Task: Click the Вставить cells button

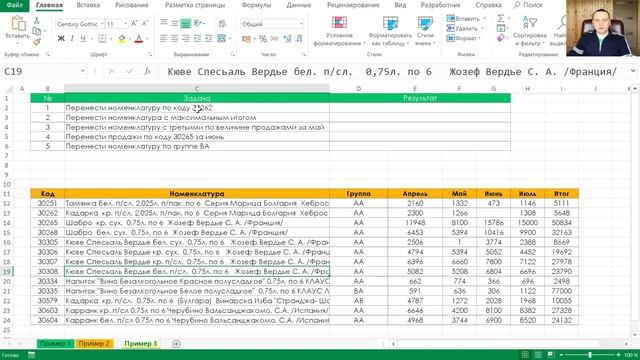Action: [x=466, y=18]
